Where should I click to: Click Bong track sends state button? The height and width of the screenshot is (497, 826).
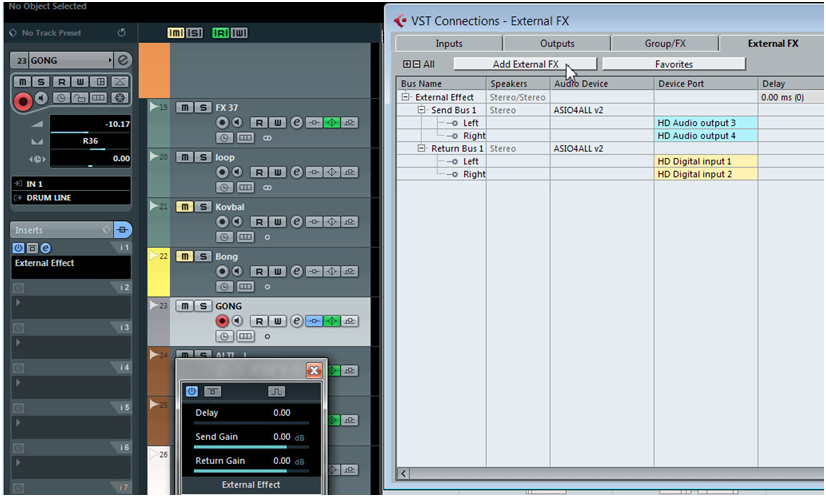pos(349,271)
